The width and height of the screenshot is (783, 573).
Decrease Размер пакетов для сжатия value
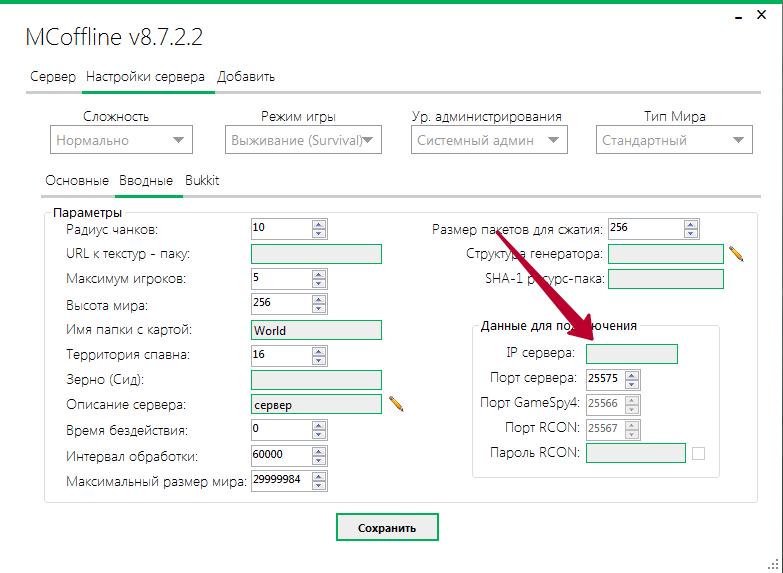691,233
